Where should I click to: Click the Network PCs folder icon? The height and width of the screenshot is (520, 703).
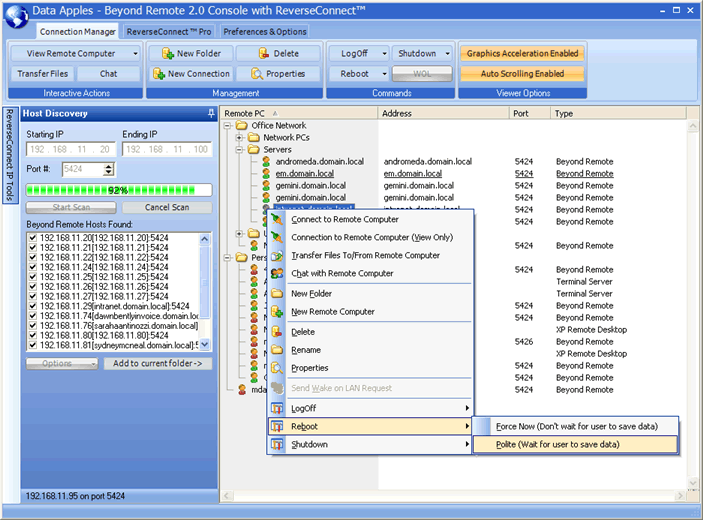tap(254, 137)
